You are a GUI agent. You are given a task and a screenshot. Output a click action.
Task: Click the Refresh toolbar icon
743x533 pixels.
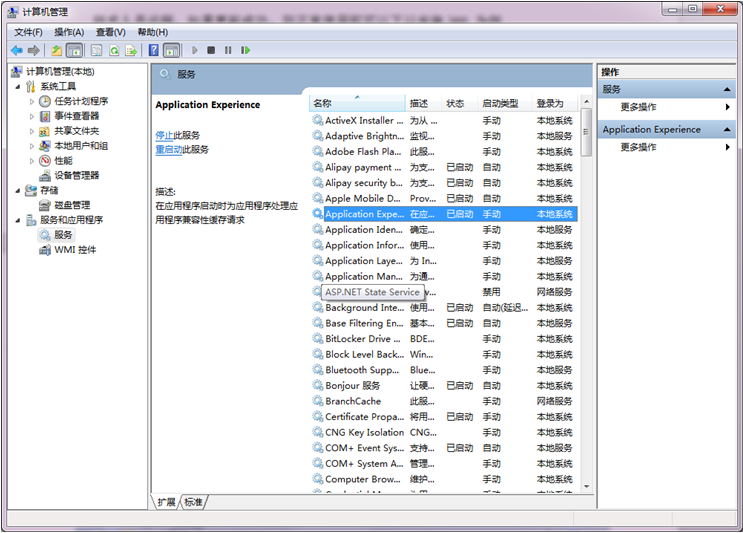pos(114,50)
